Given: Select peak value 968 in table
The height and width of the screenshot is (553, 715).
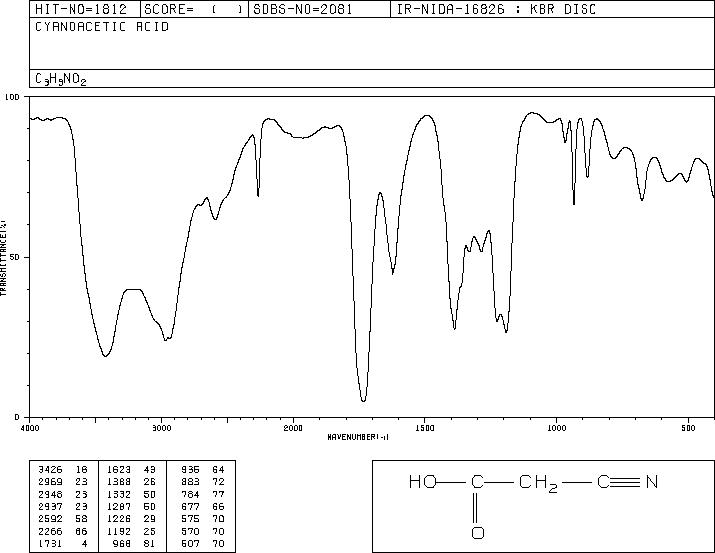Looking at the screenshot, I should (x=121, y=544).
